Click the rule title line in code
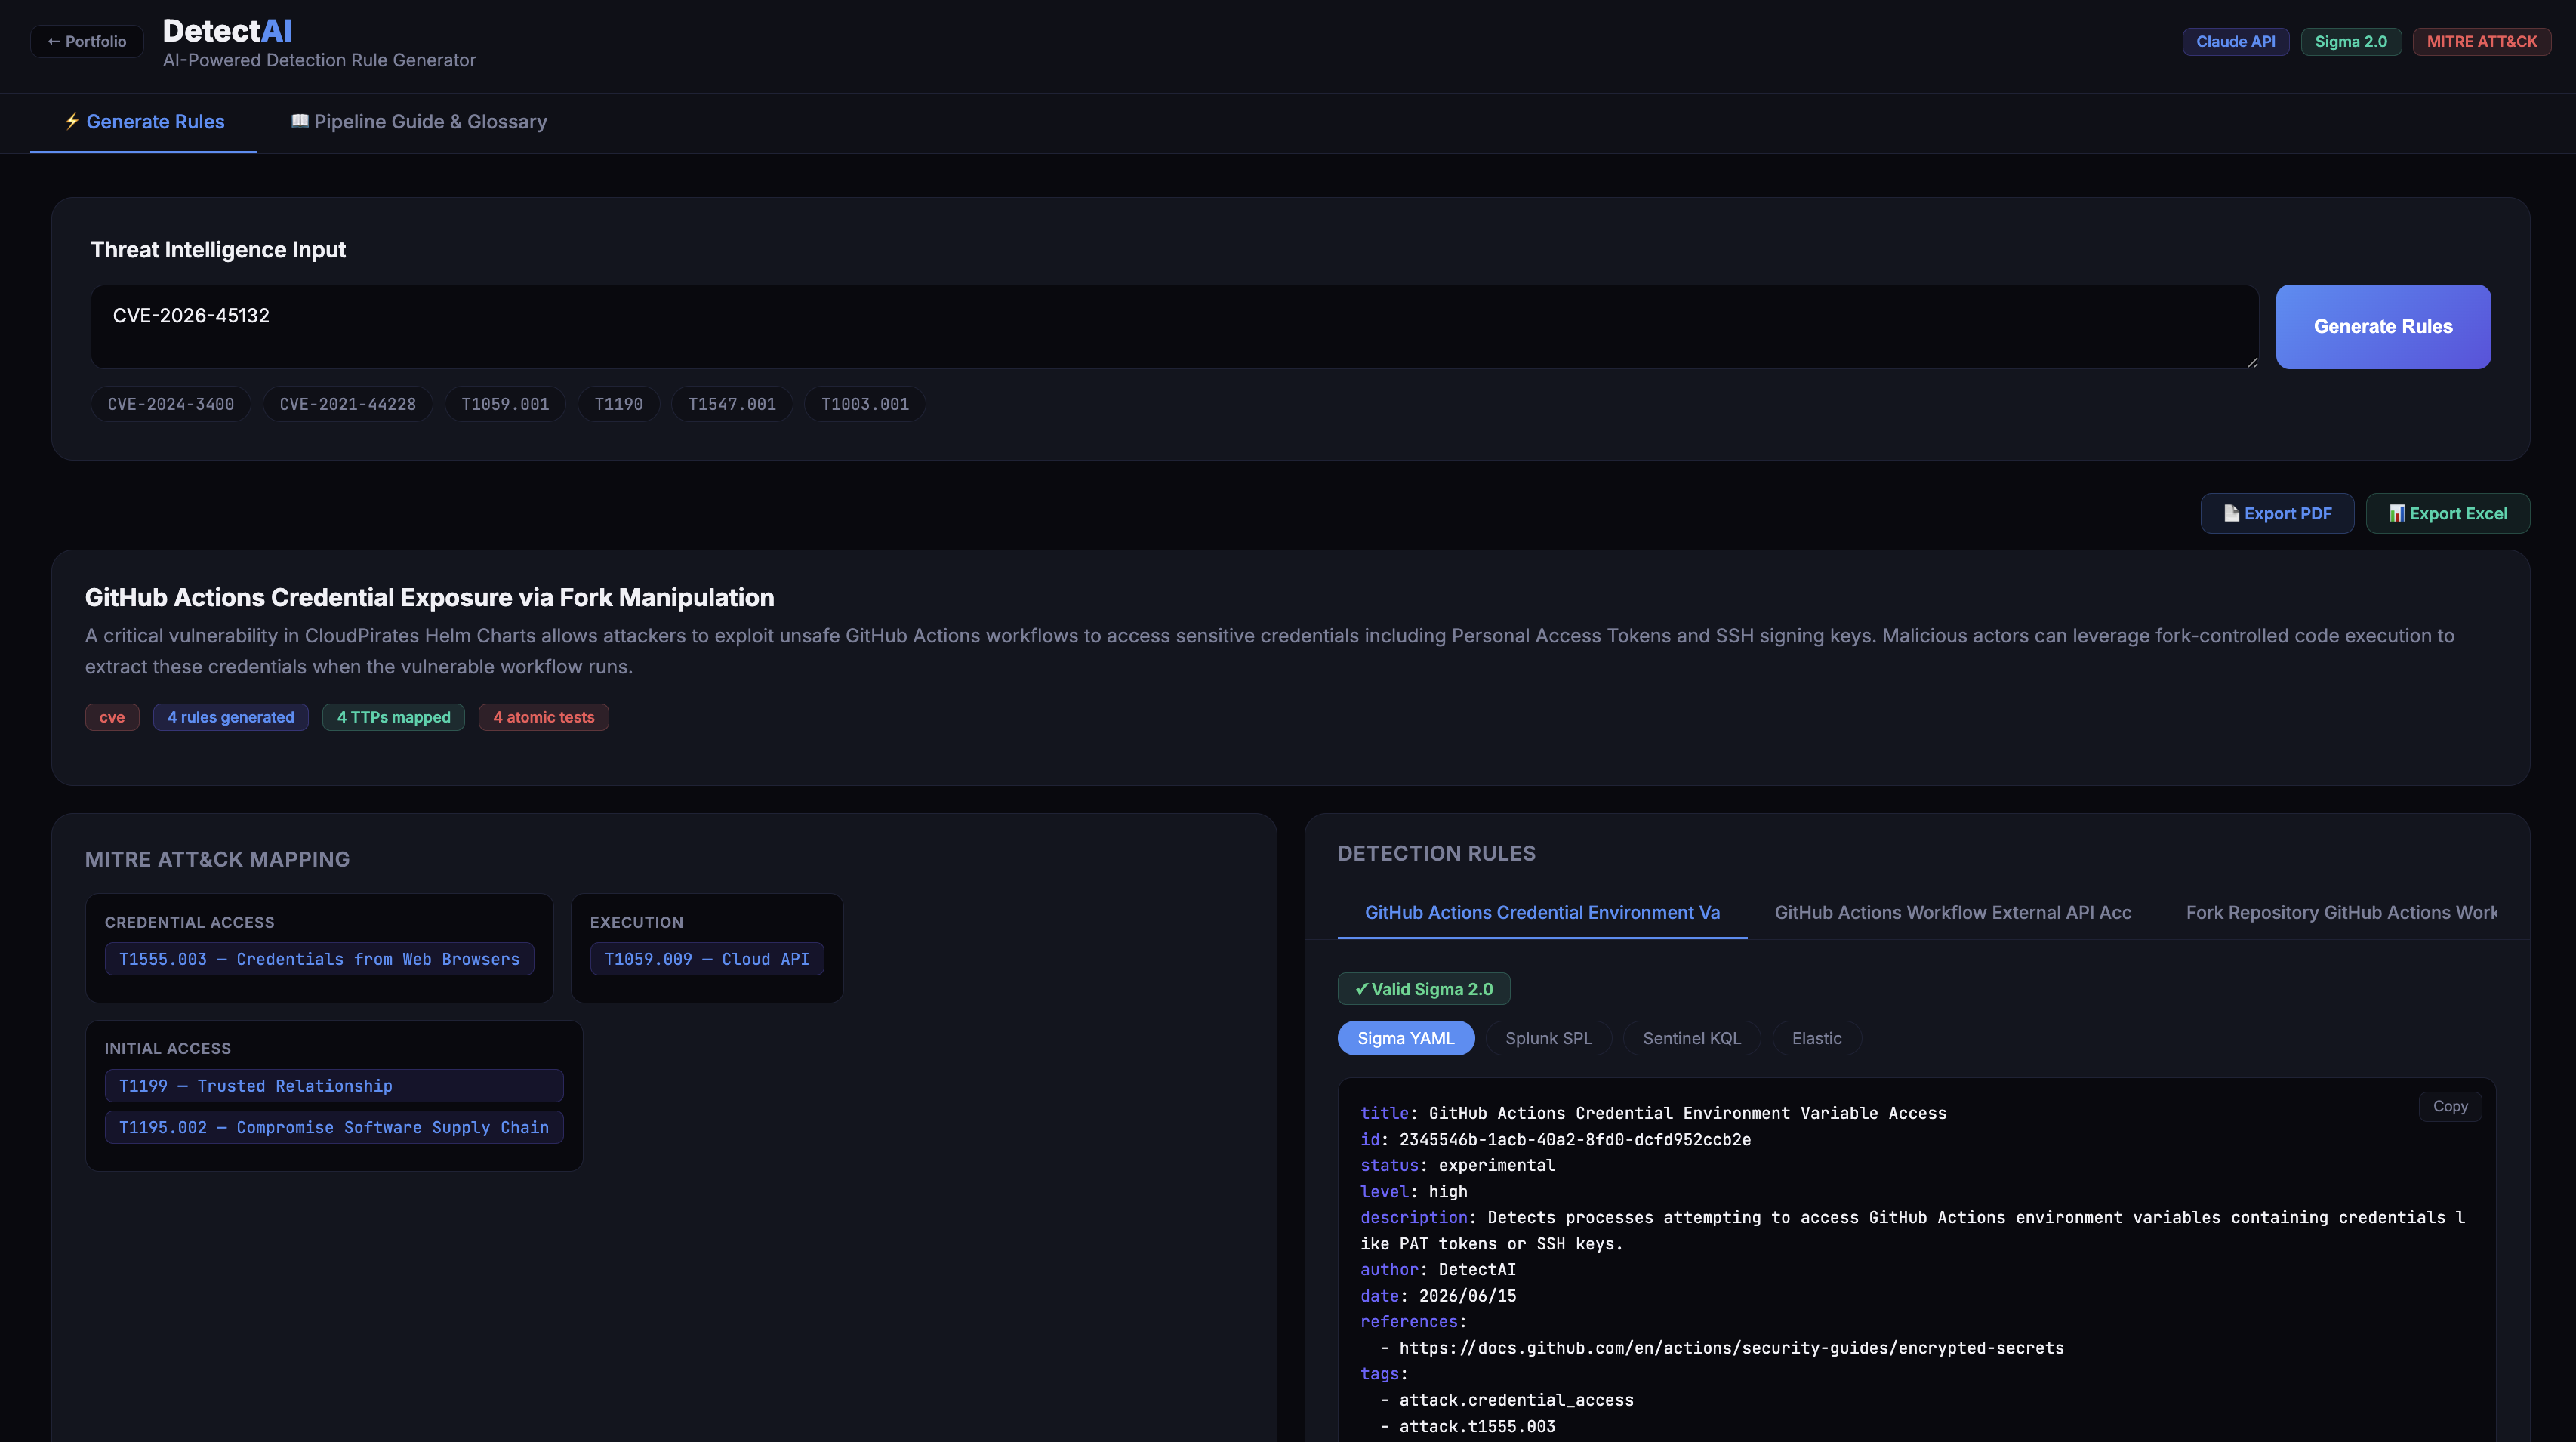Image resolution: width=2576 pixels, height=1442 pixels. click(1653, 1114)
